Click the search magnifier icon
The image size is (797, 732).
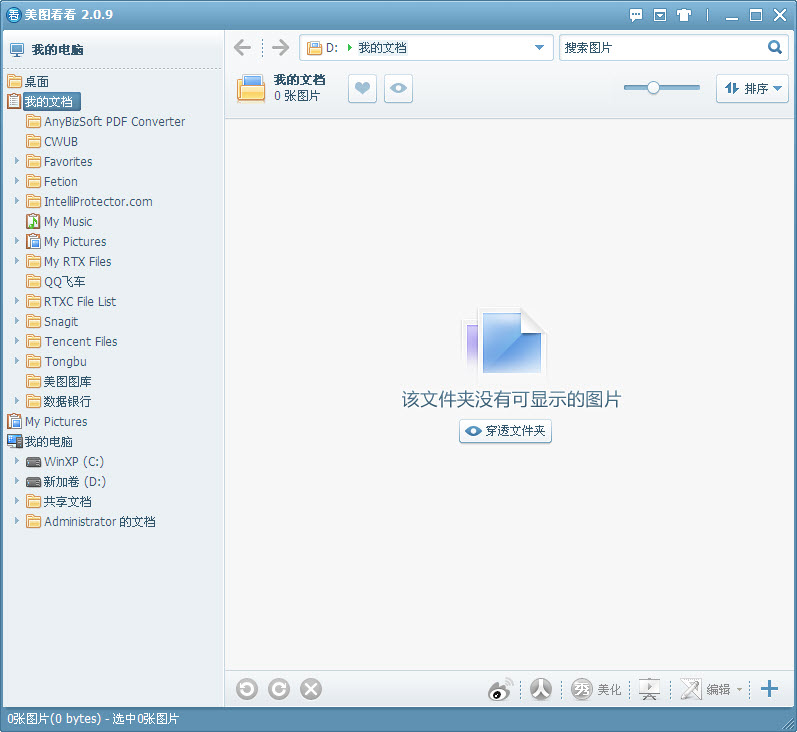[x=775, y=47]
